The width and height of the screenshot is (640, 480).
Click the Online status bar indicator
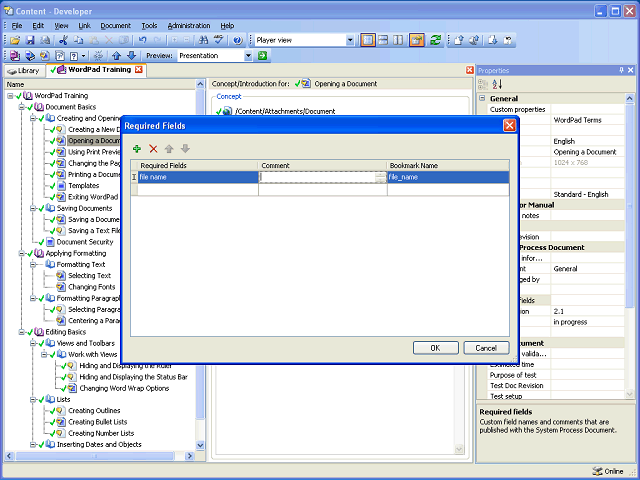coord(608,471)
